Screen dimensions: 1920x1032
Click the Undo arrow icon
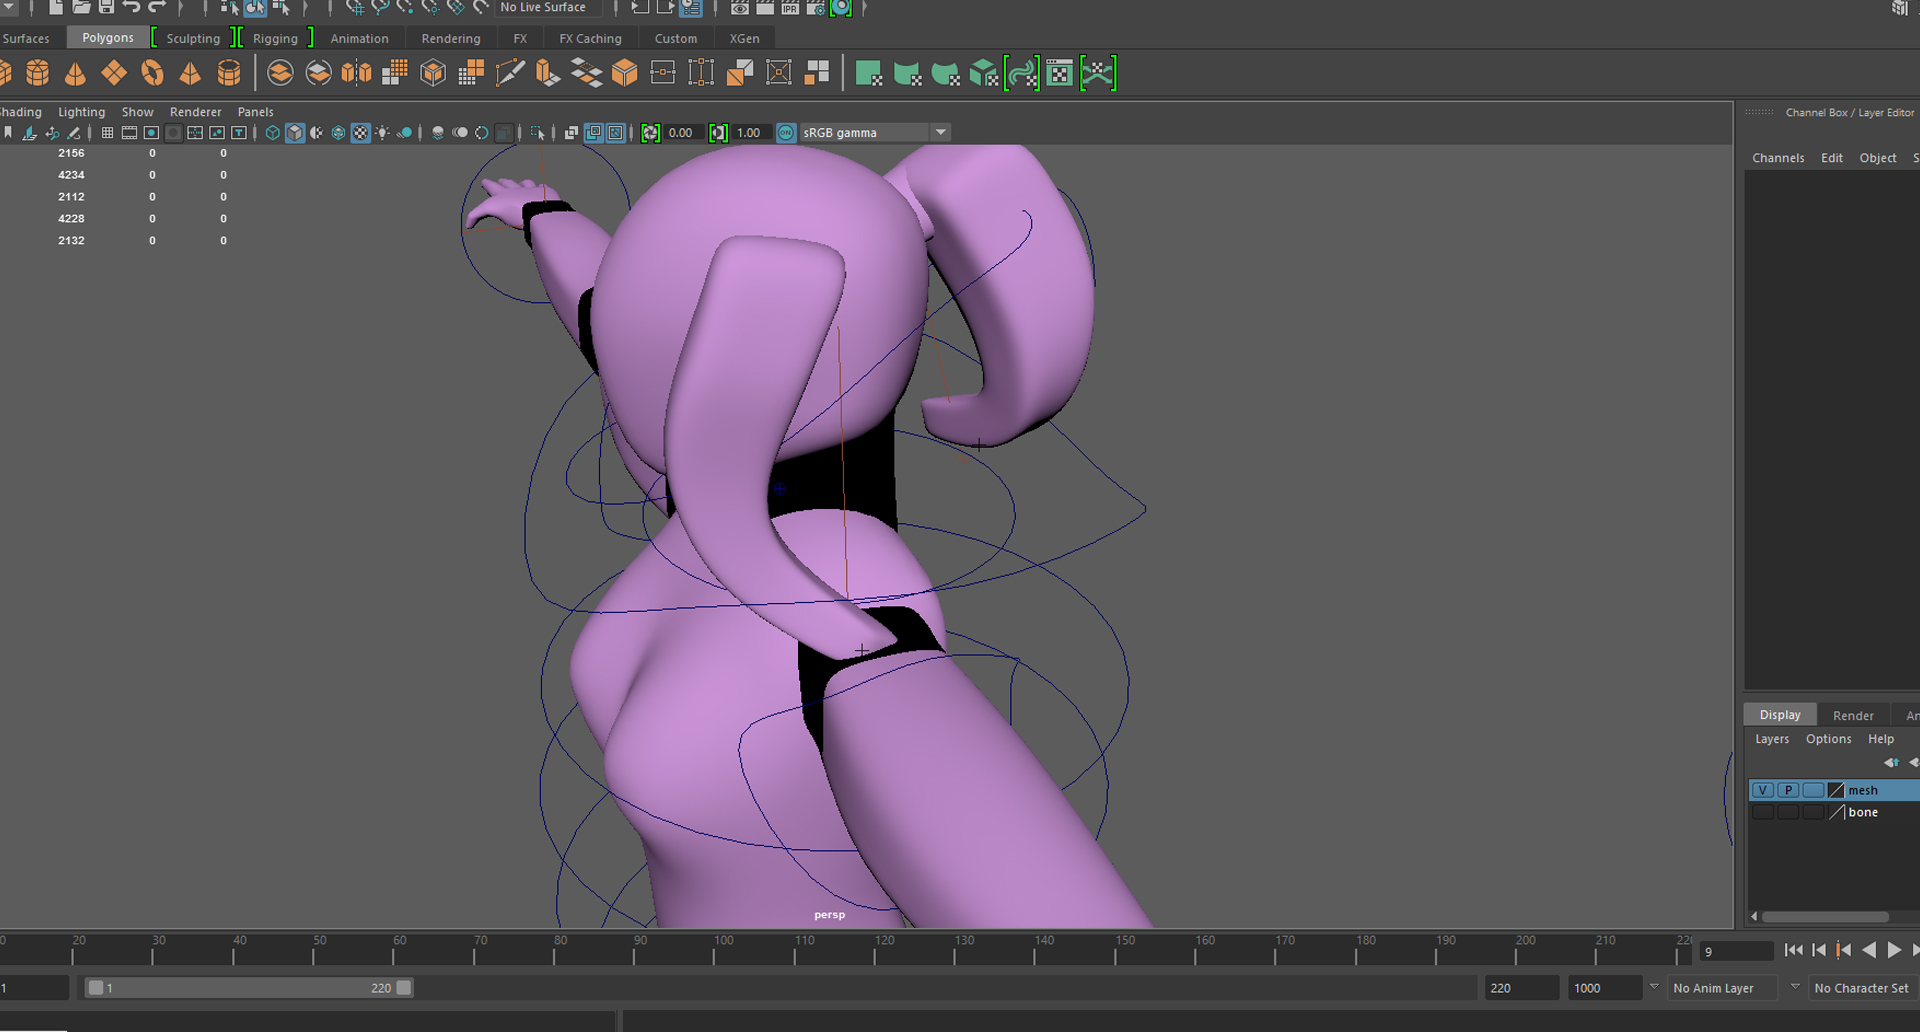(x=131, y=7)
